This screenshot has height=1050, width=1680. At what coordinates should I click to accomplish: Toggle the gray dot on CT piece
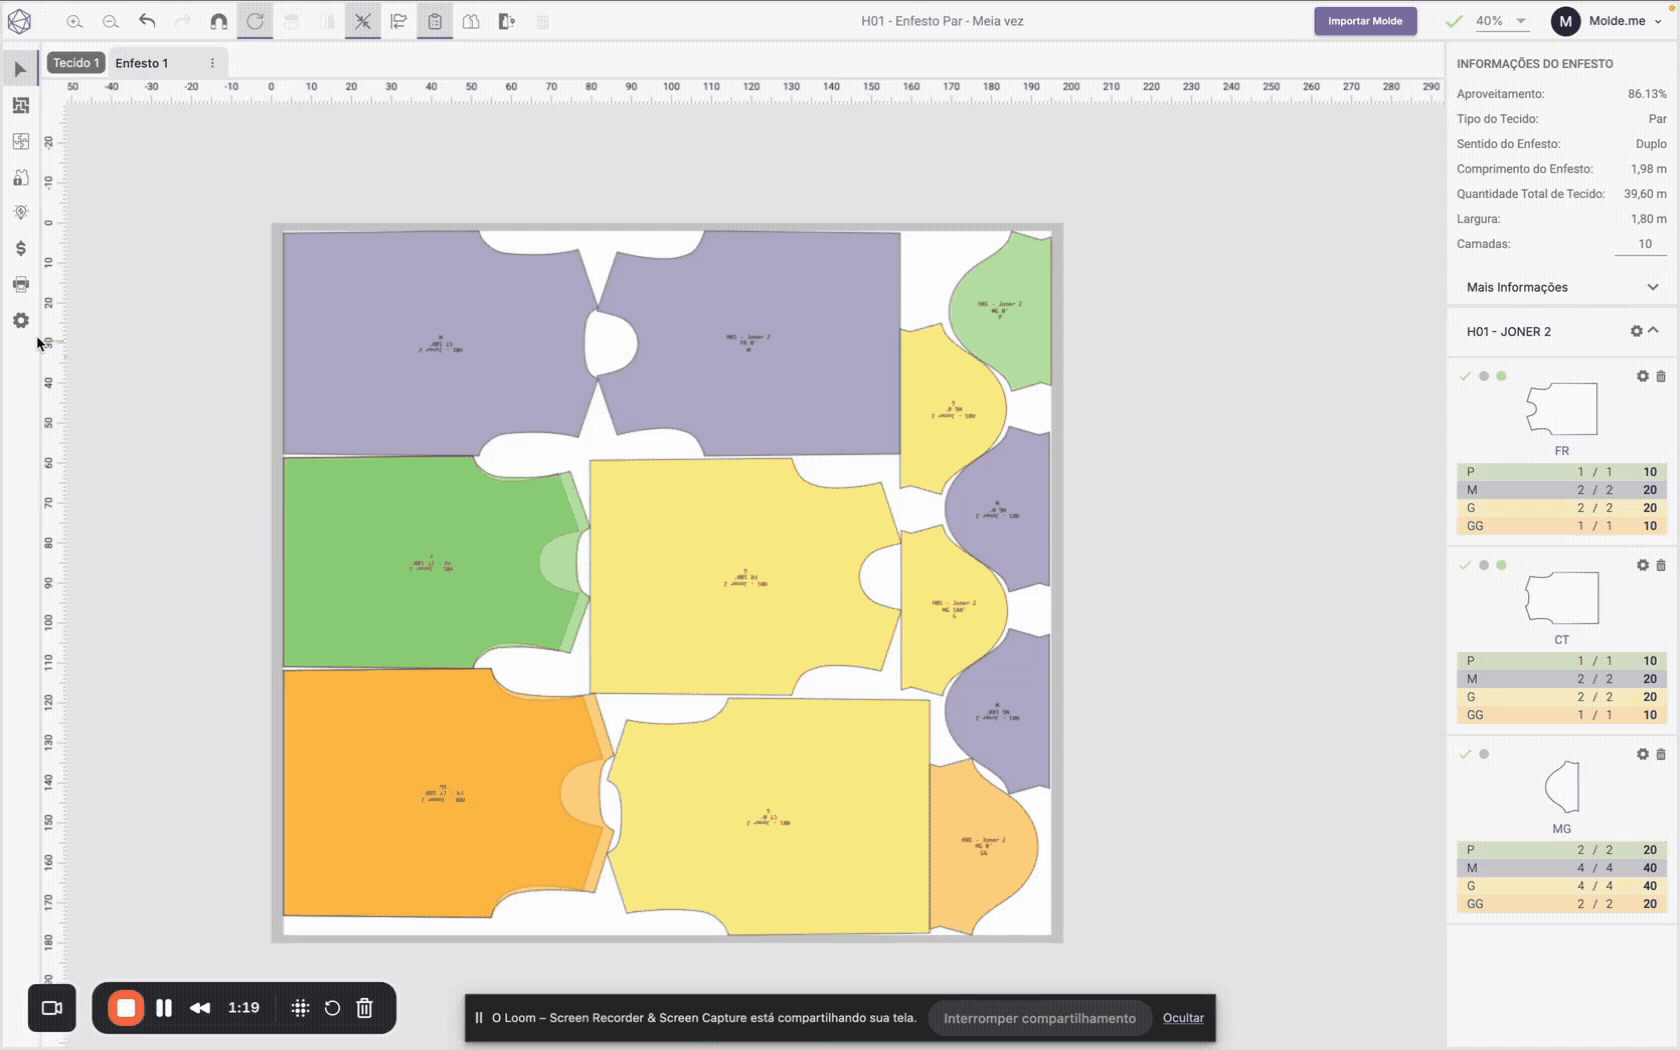pyautogui.click(x=1484, y=565)
